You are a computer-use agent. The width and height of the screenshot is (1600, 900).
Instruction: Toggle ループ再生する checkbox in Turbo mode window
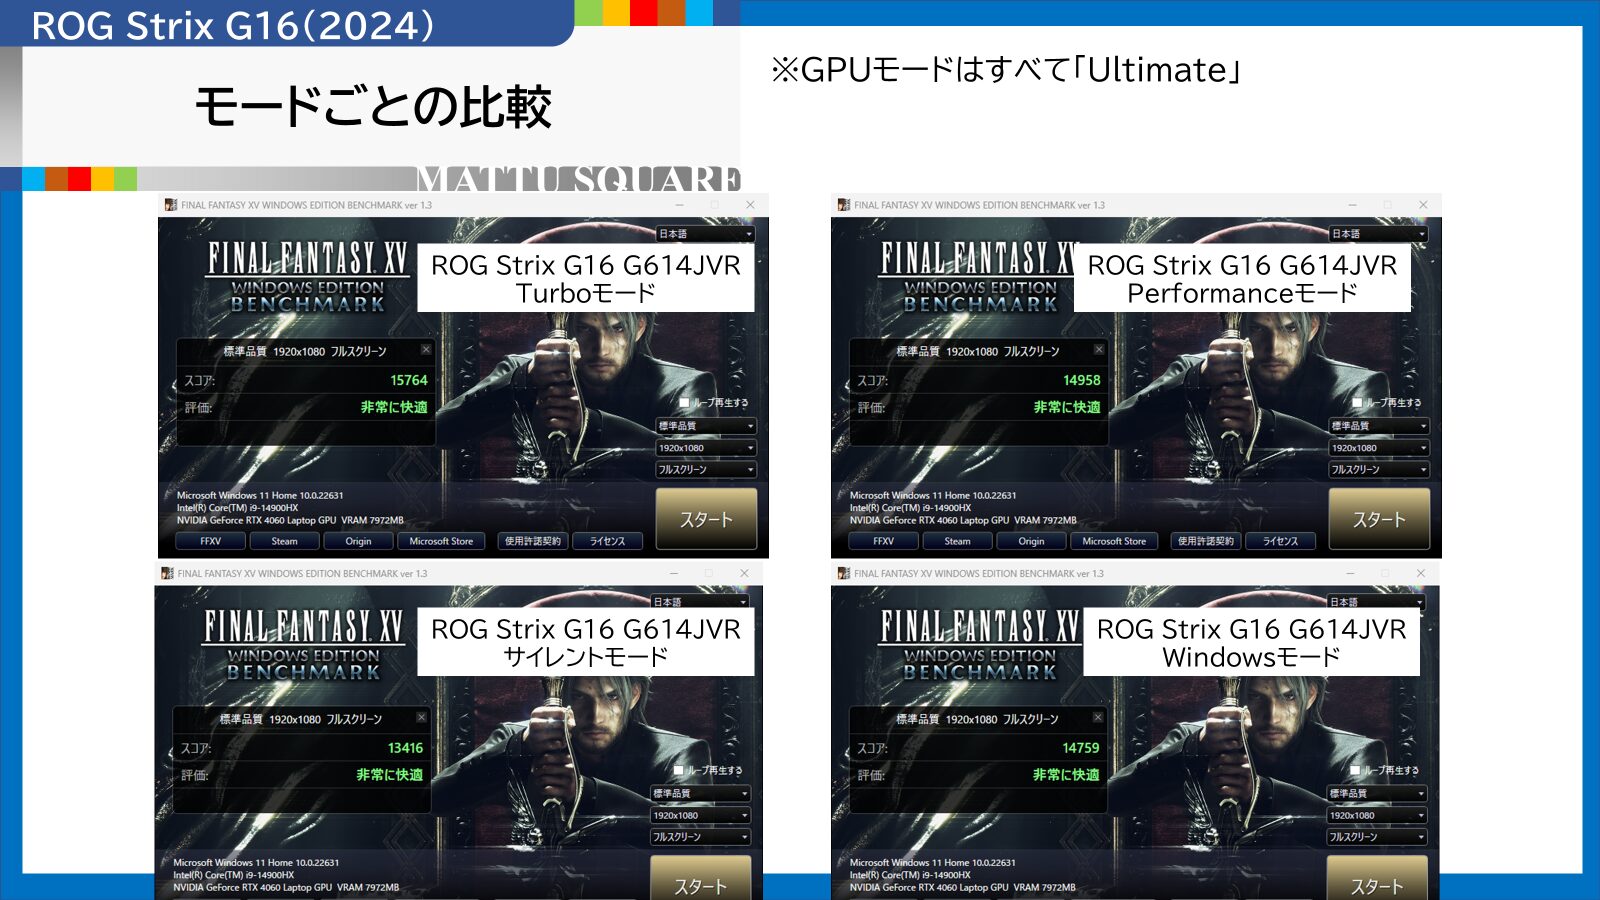[685, 403]
